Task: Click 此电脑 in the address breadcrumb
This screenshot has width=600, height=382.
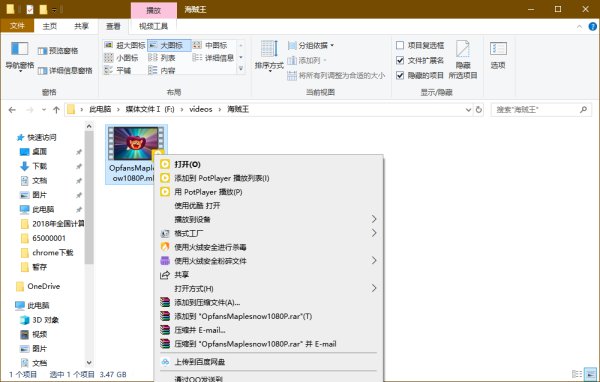Action: 100,109
